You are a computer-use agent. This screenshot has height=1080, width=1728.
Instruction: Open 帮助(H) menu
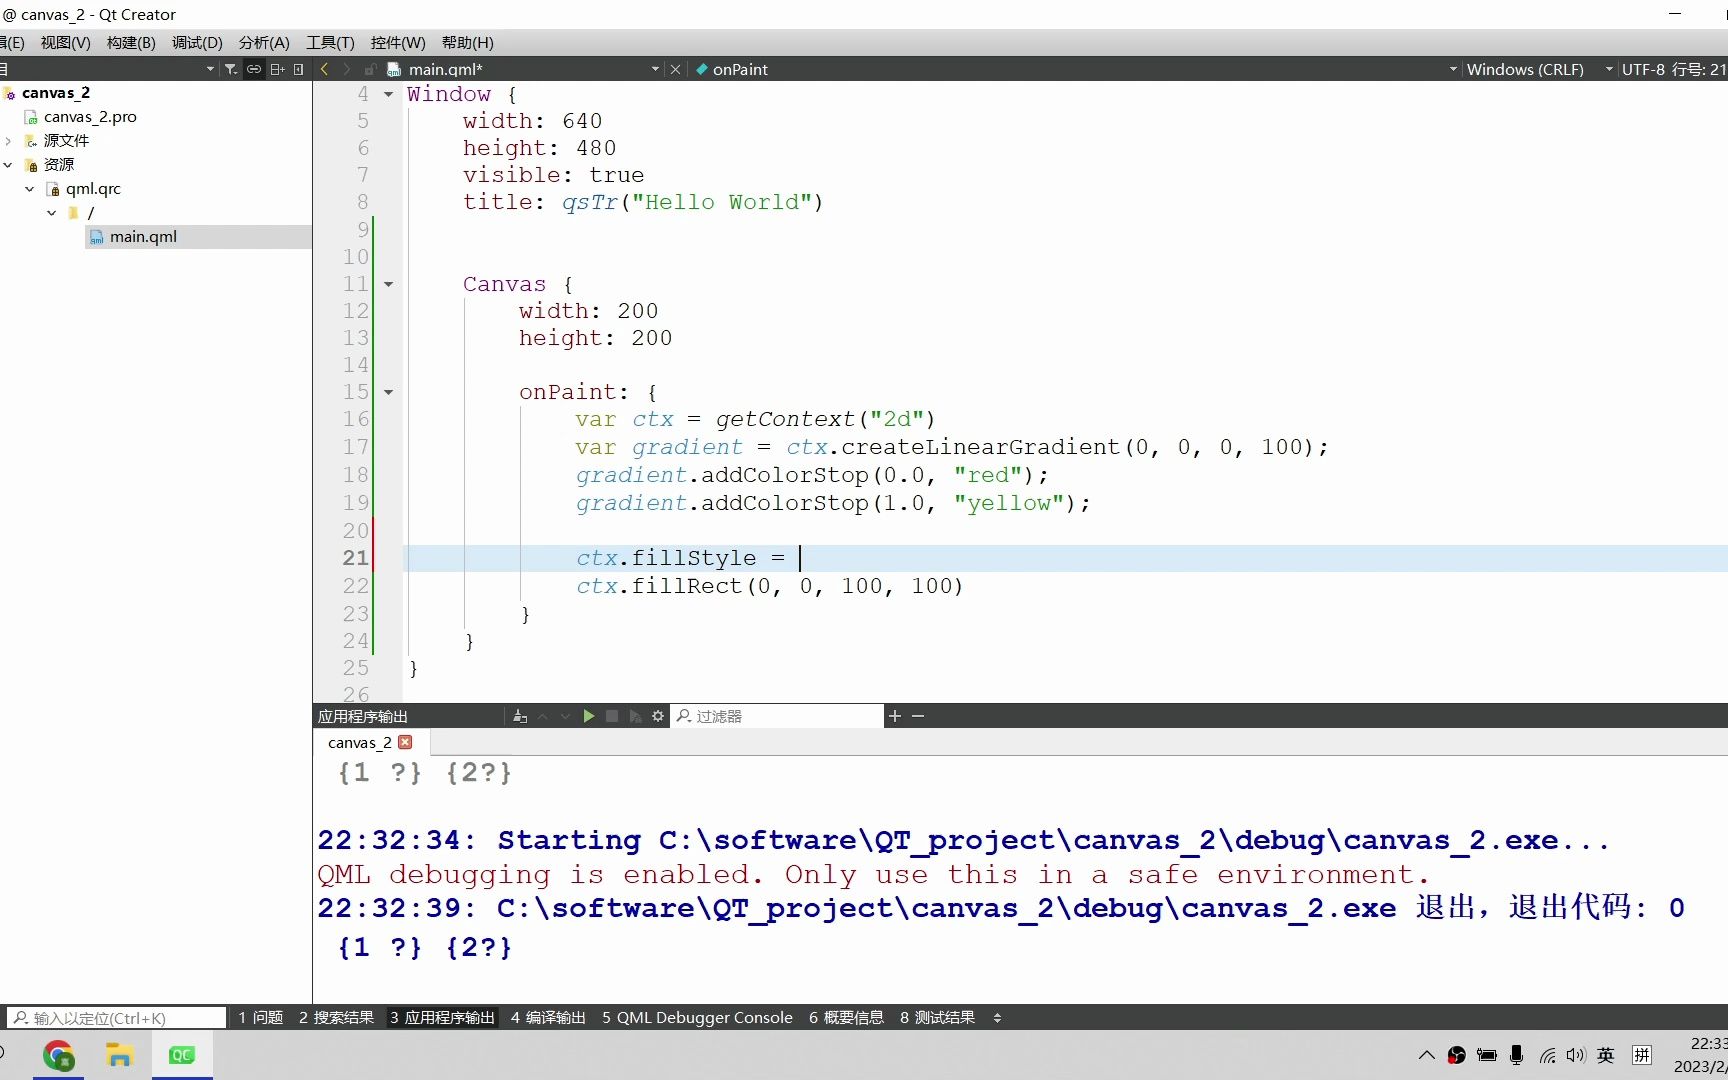point(468,42)
